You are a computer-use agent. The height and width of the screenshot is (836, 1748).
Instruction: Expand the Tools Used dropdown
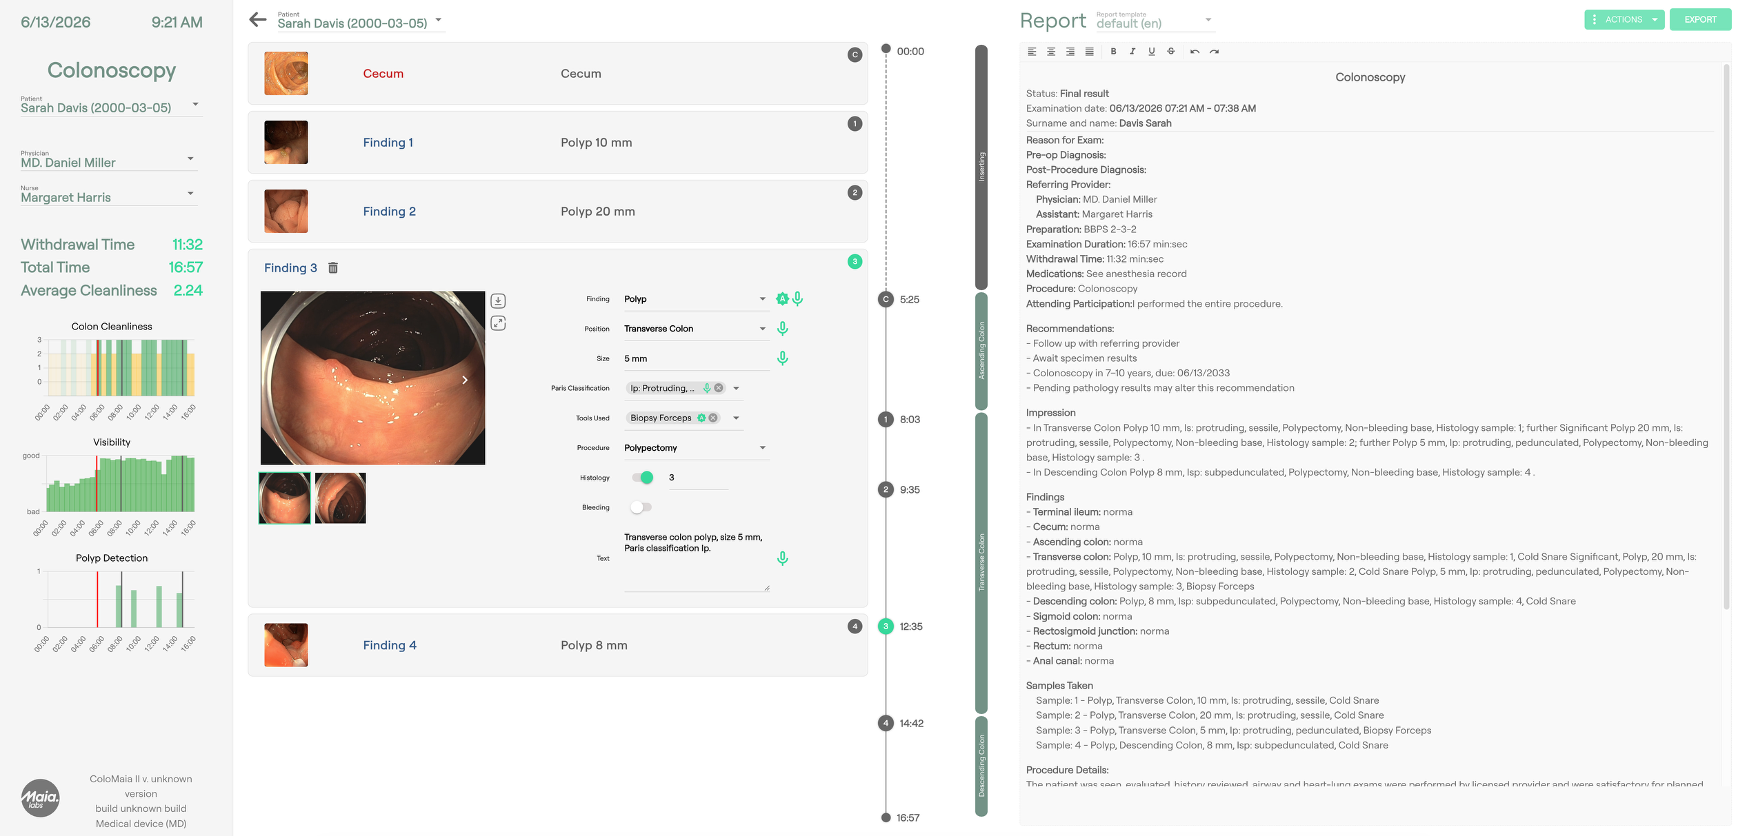pos(736,418)
